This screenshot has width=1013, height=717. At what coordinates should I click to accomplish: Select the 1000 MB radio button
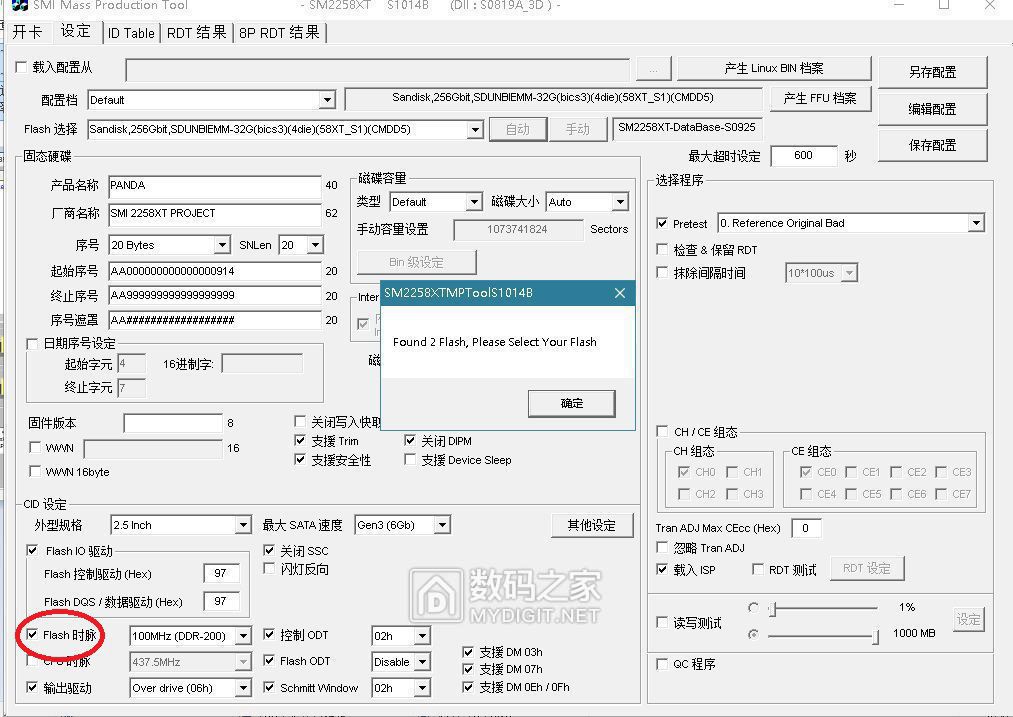coord(753,634)
